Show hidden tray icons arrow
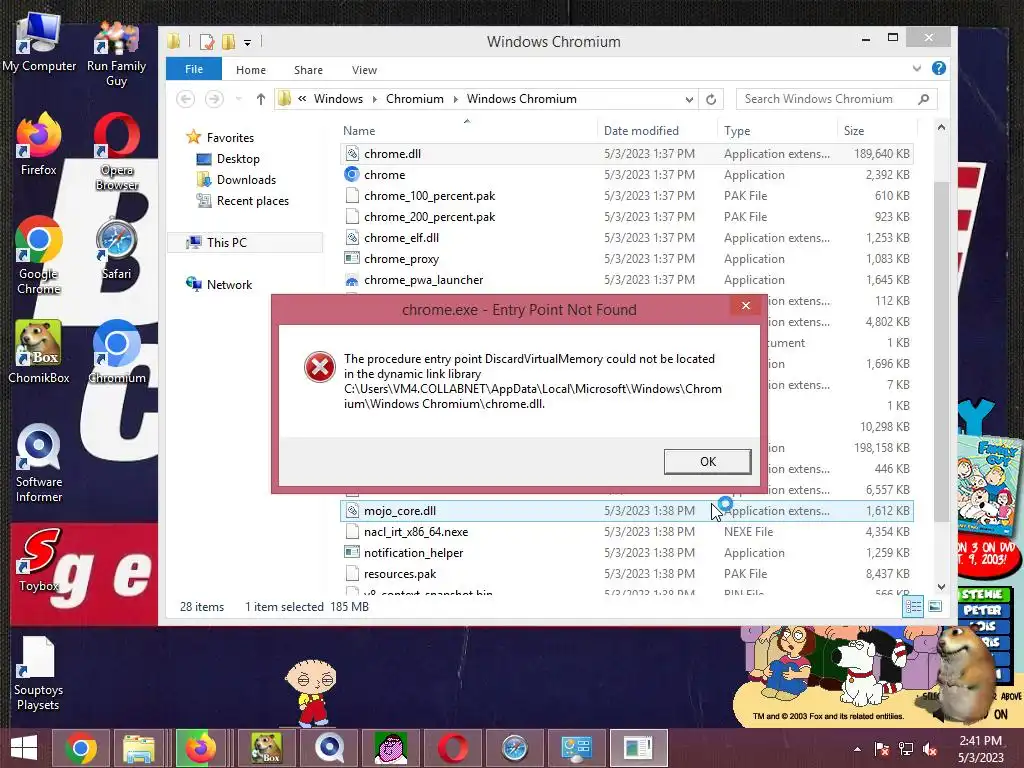The image size is (1024, 768). (857, 749)
